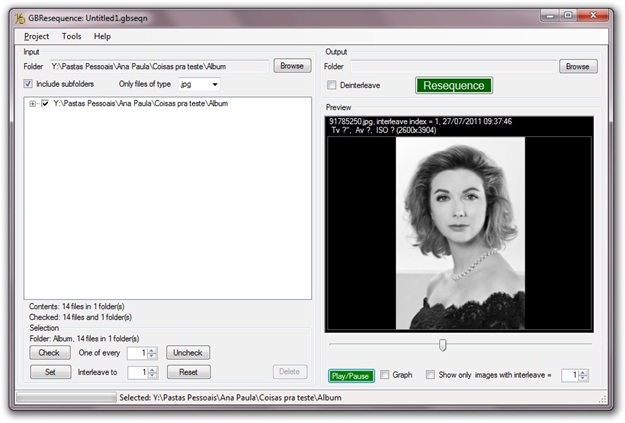Click the Reset button

[x=189, y=372]
